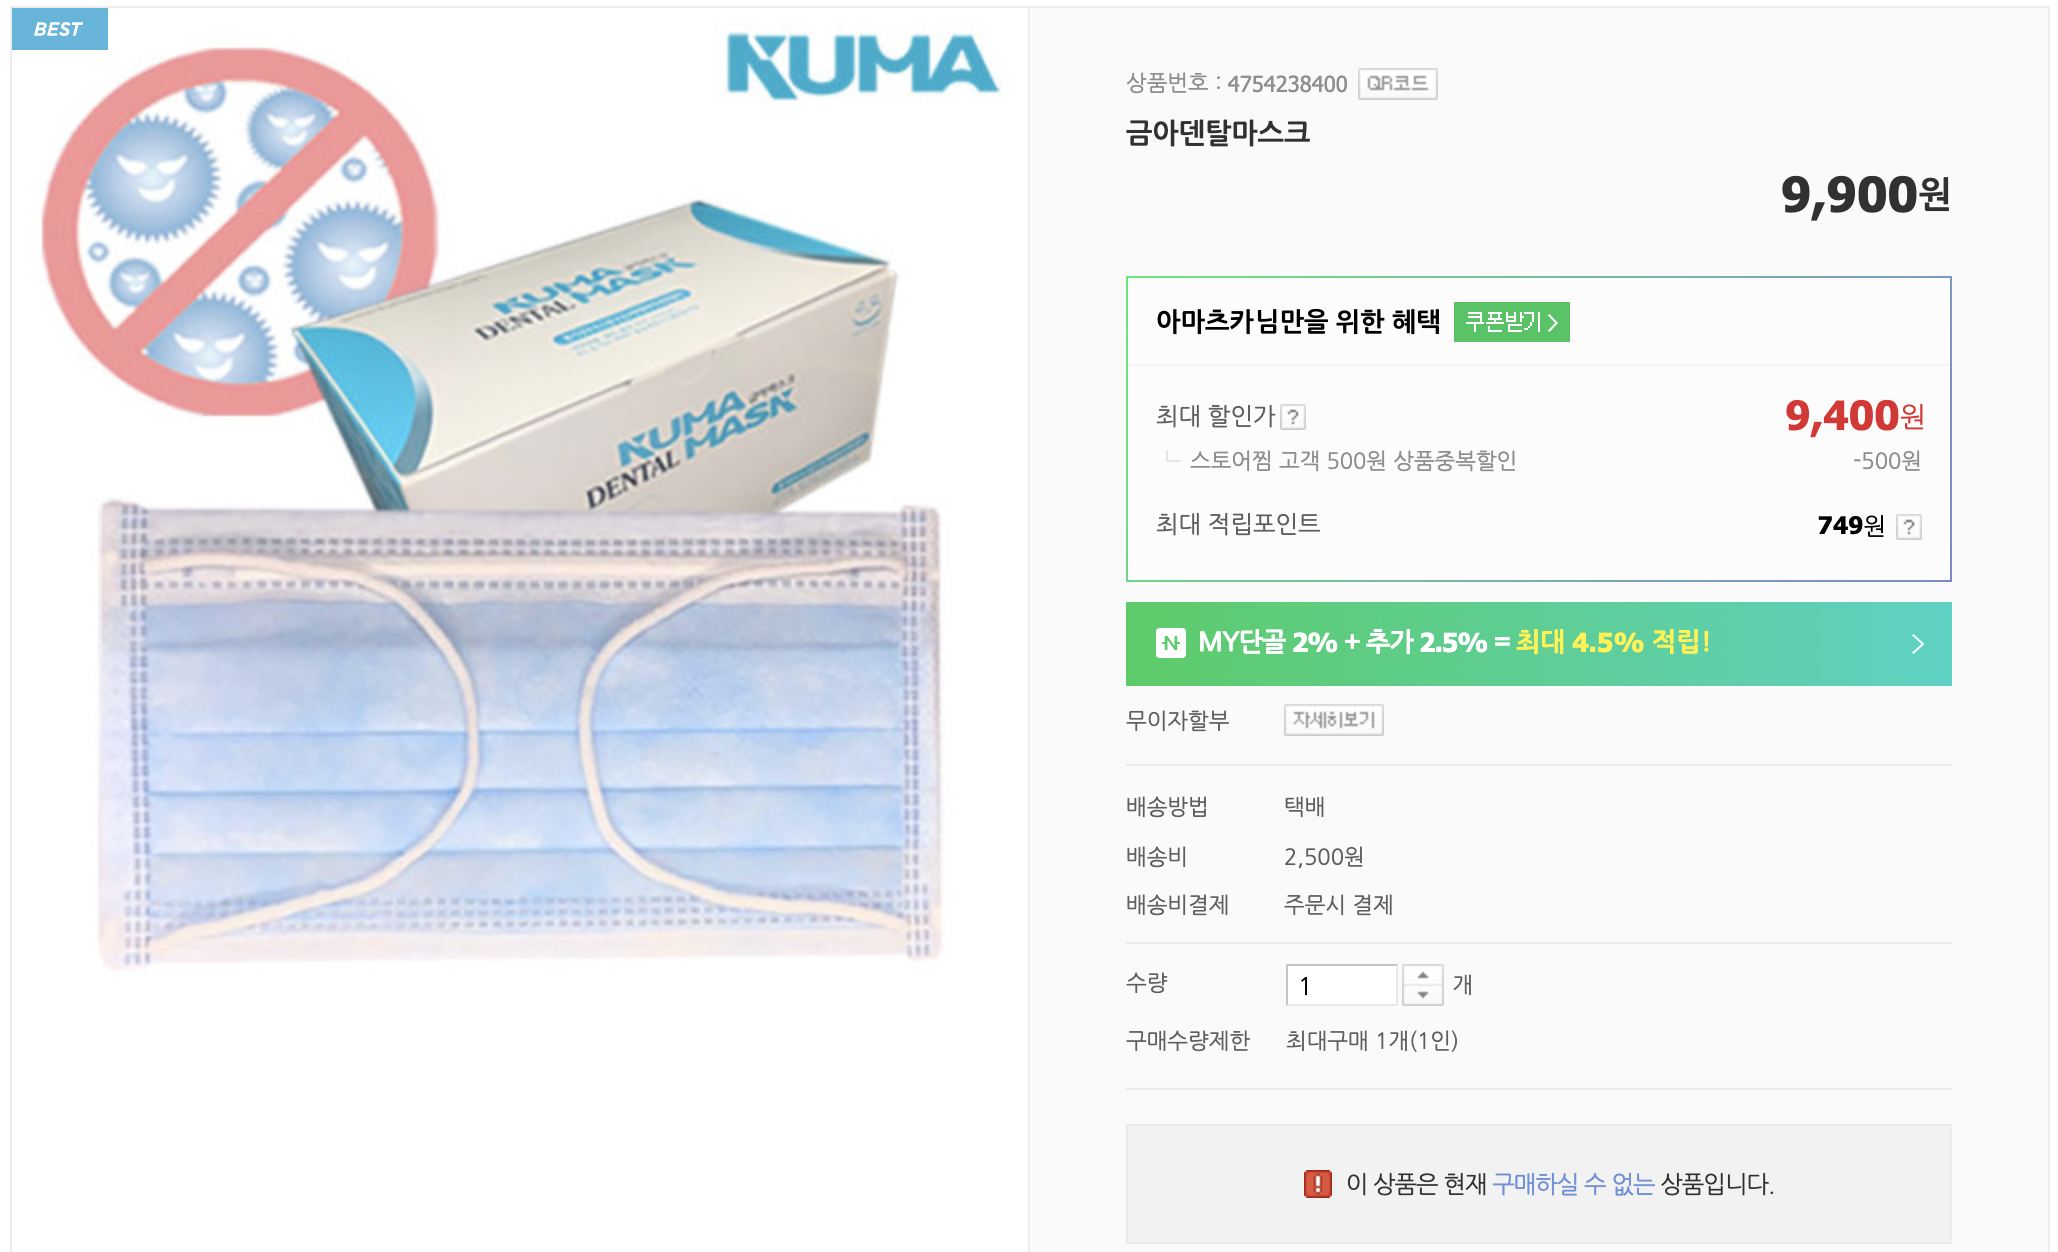This screenshot has height=1252, width=2058.
Task: Focus the 수량 quantity input field
Action: pos(1341,985)
